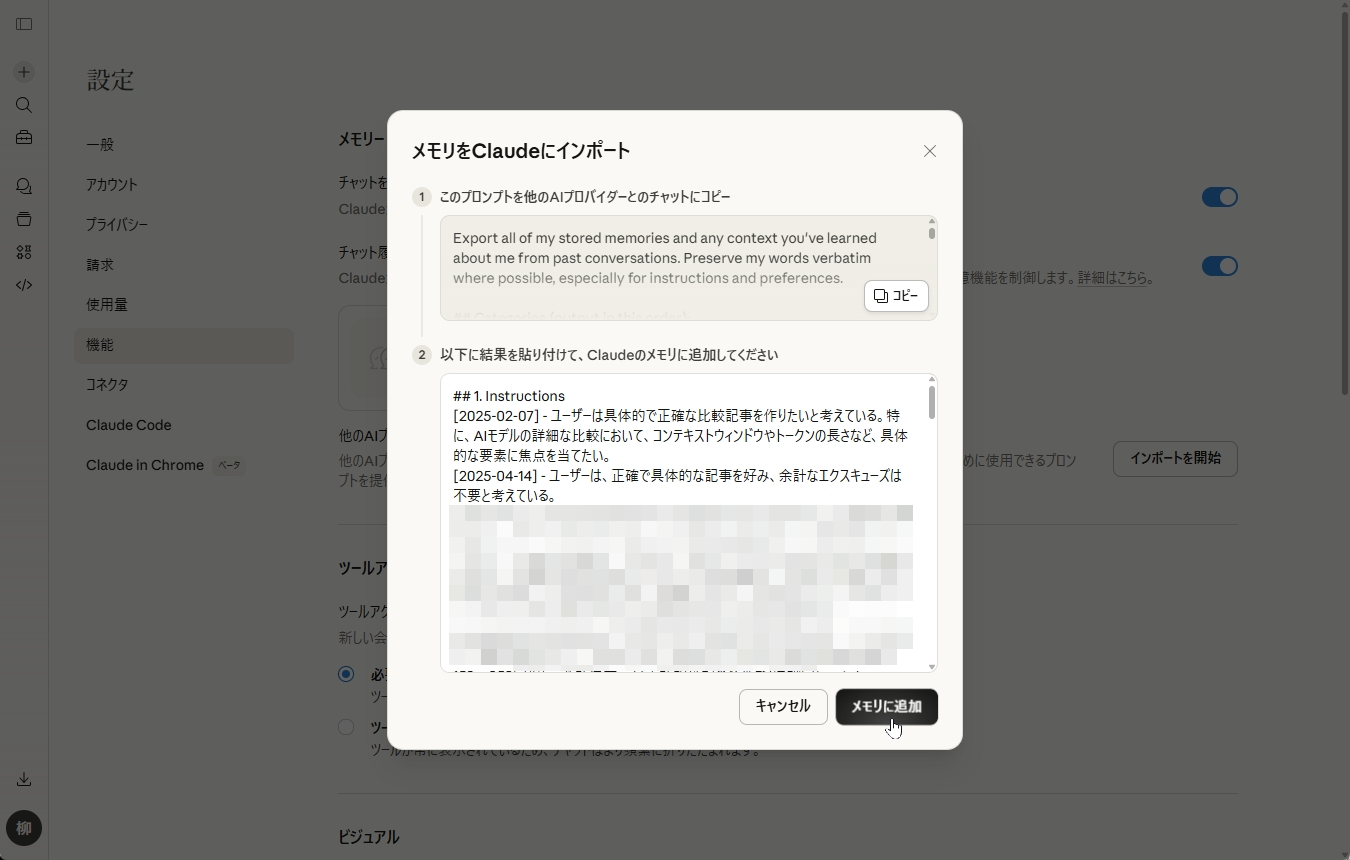Open the artifacts stack icon
Image resolution: width=1350 pixels, height=860 pixels.
tap(23, 219)
